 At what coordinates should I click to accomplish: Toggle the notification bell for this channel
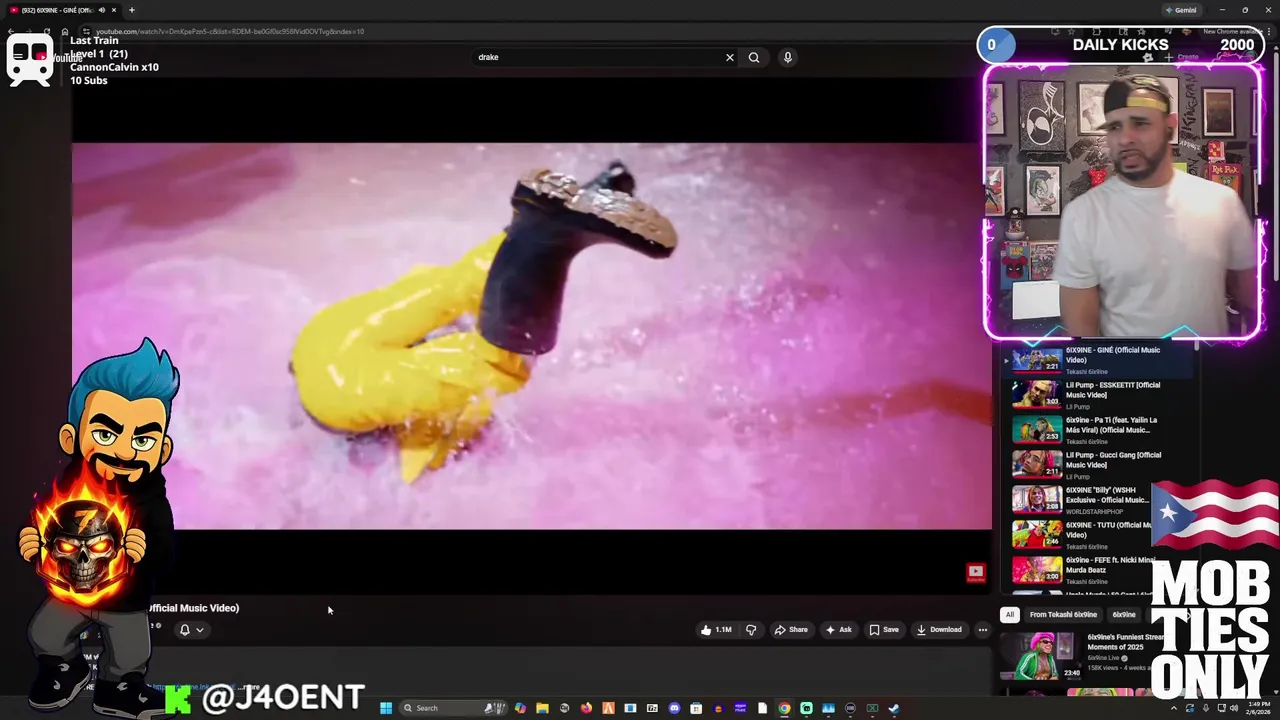[184, 630]
